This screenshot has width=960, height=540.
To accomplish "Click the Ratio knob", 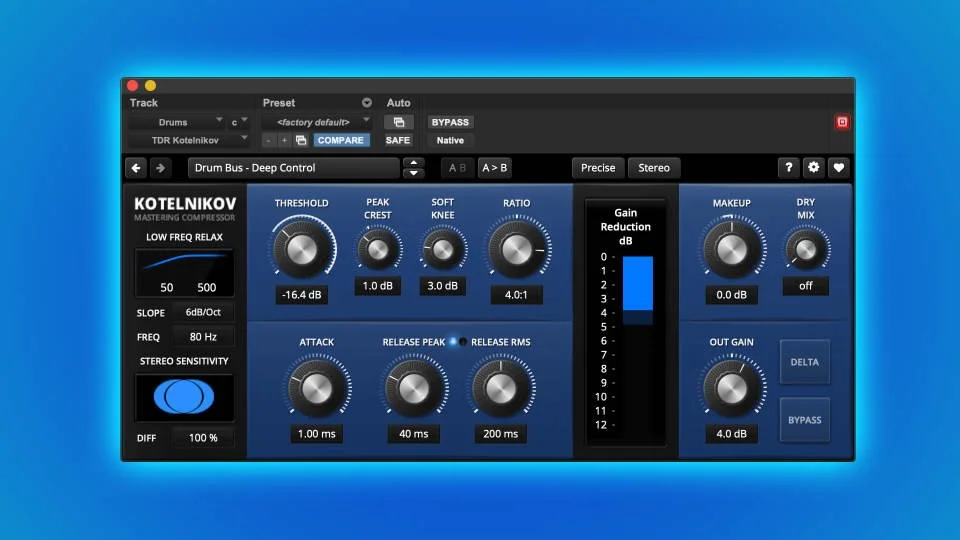I will [517, 249].
